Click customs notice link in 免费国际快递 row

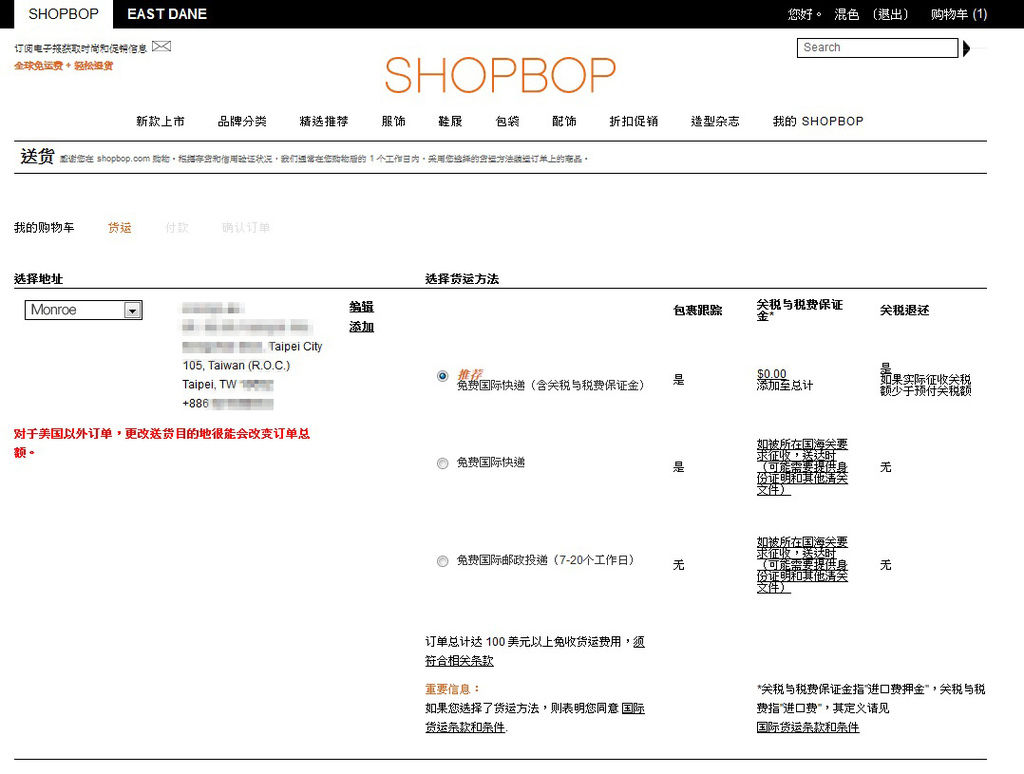pos(802,467)
